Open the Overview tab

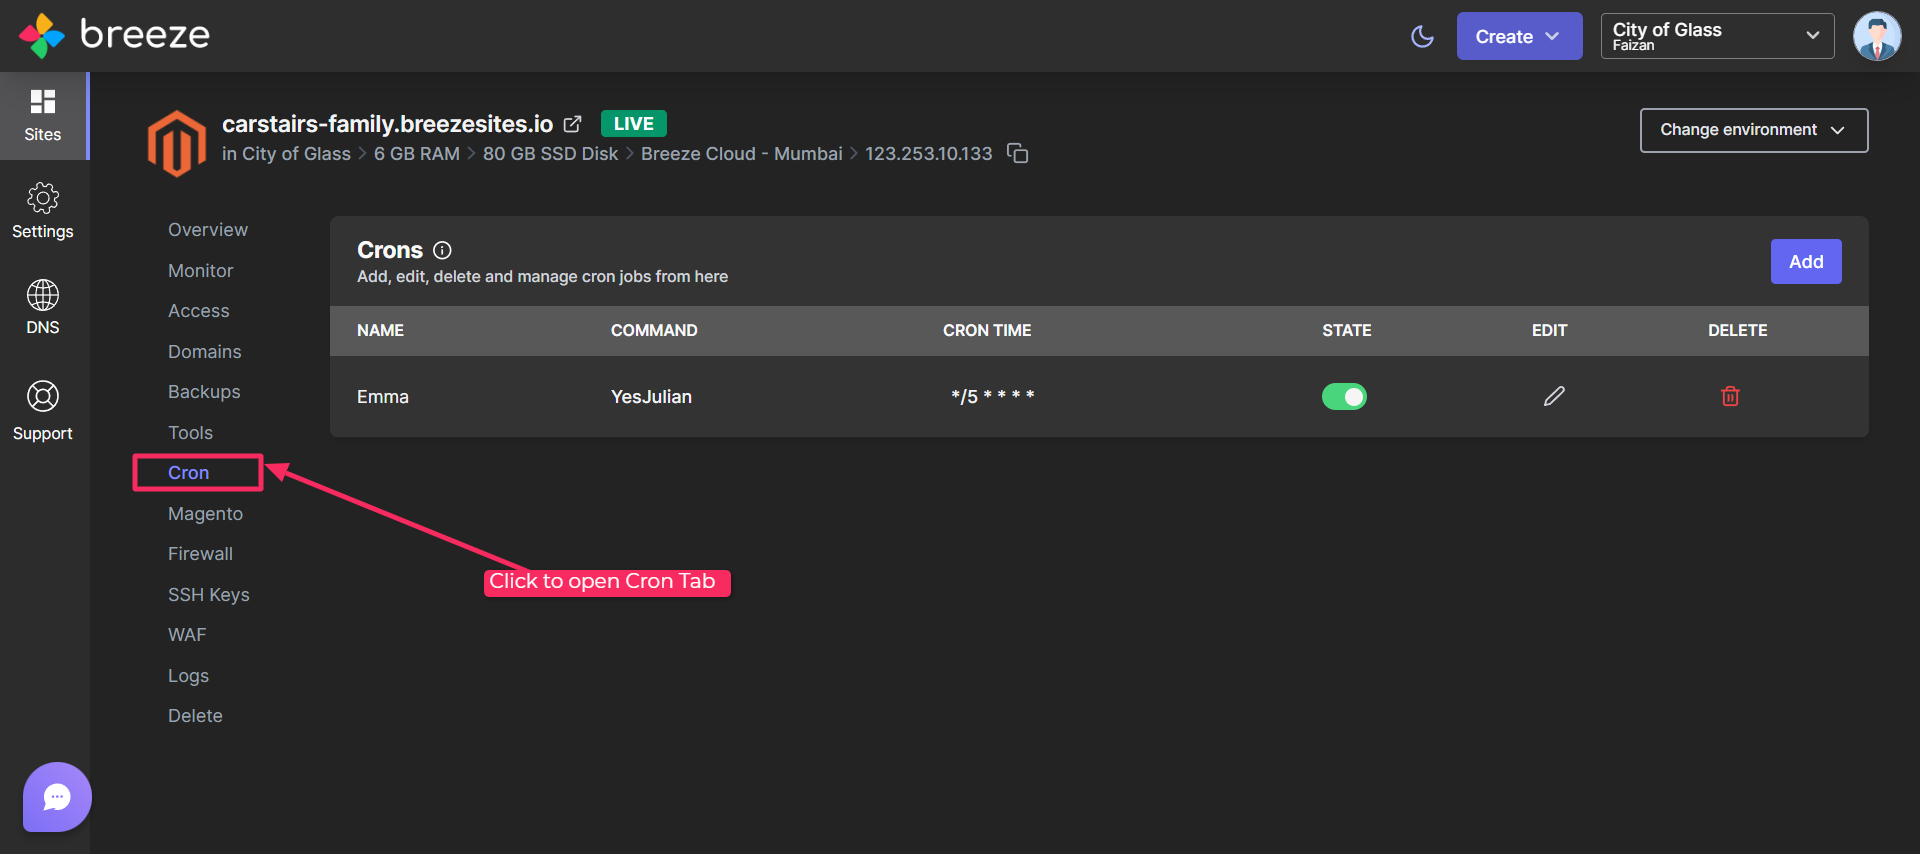coord(208,230)
